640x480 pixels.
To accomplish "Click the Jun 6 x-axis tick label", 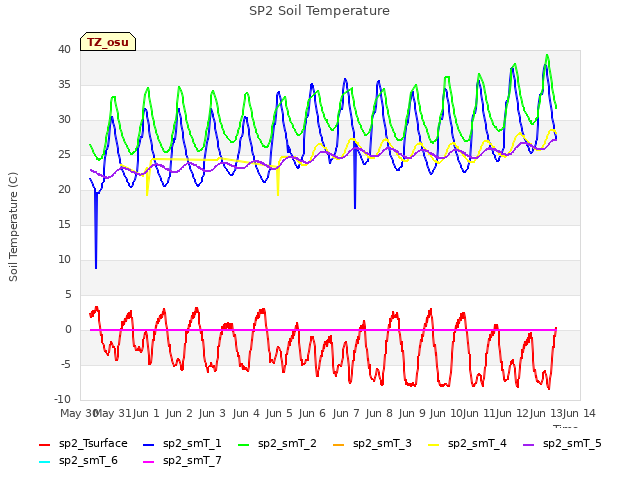I will coord(312,413).
